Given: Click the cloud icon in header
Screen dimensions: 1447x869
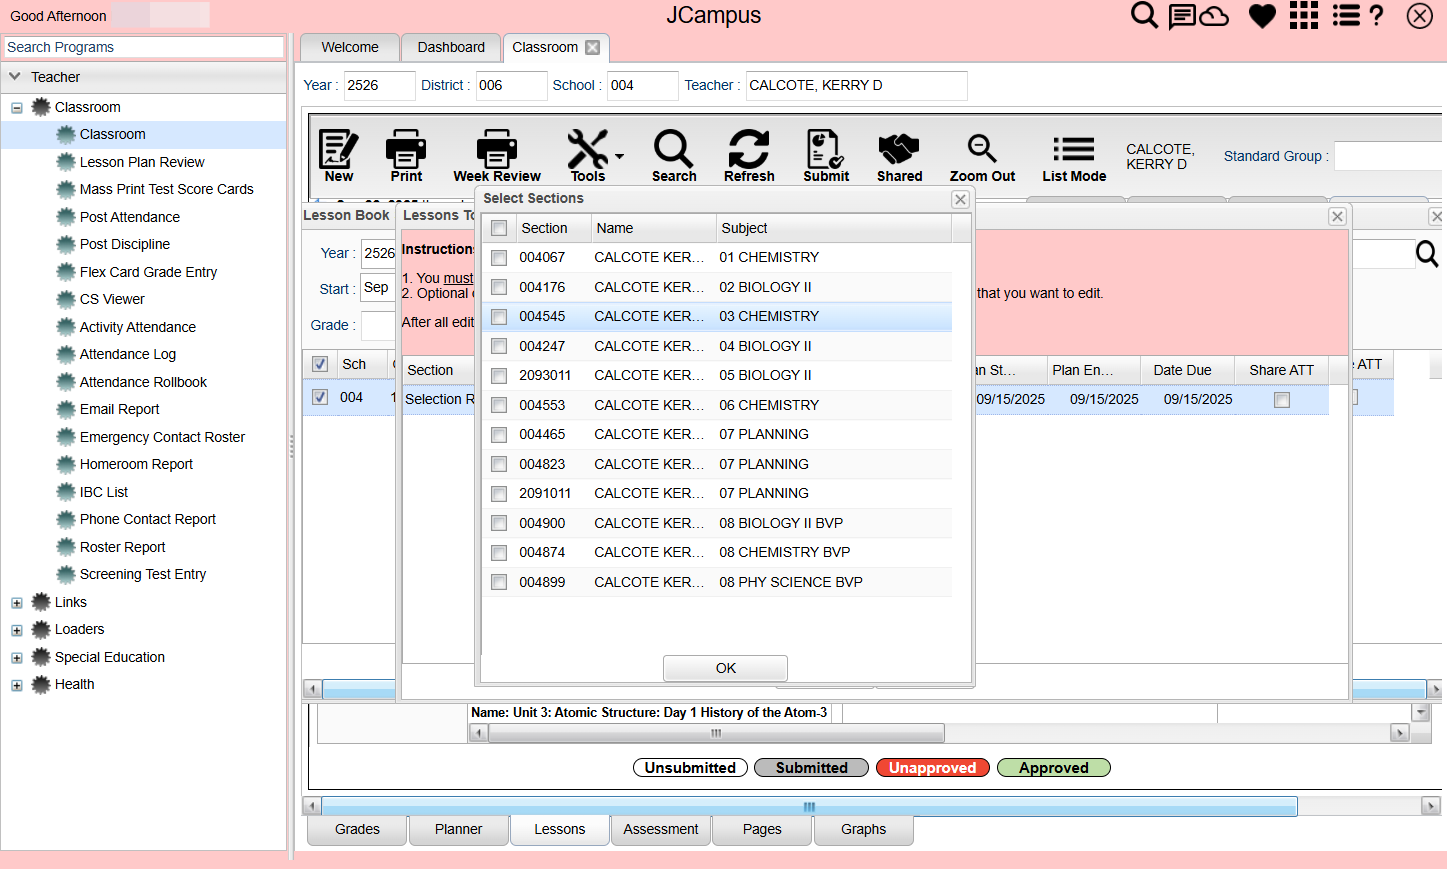Looking at the screenshot, I should tap(1214, 16).
